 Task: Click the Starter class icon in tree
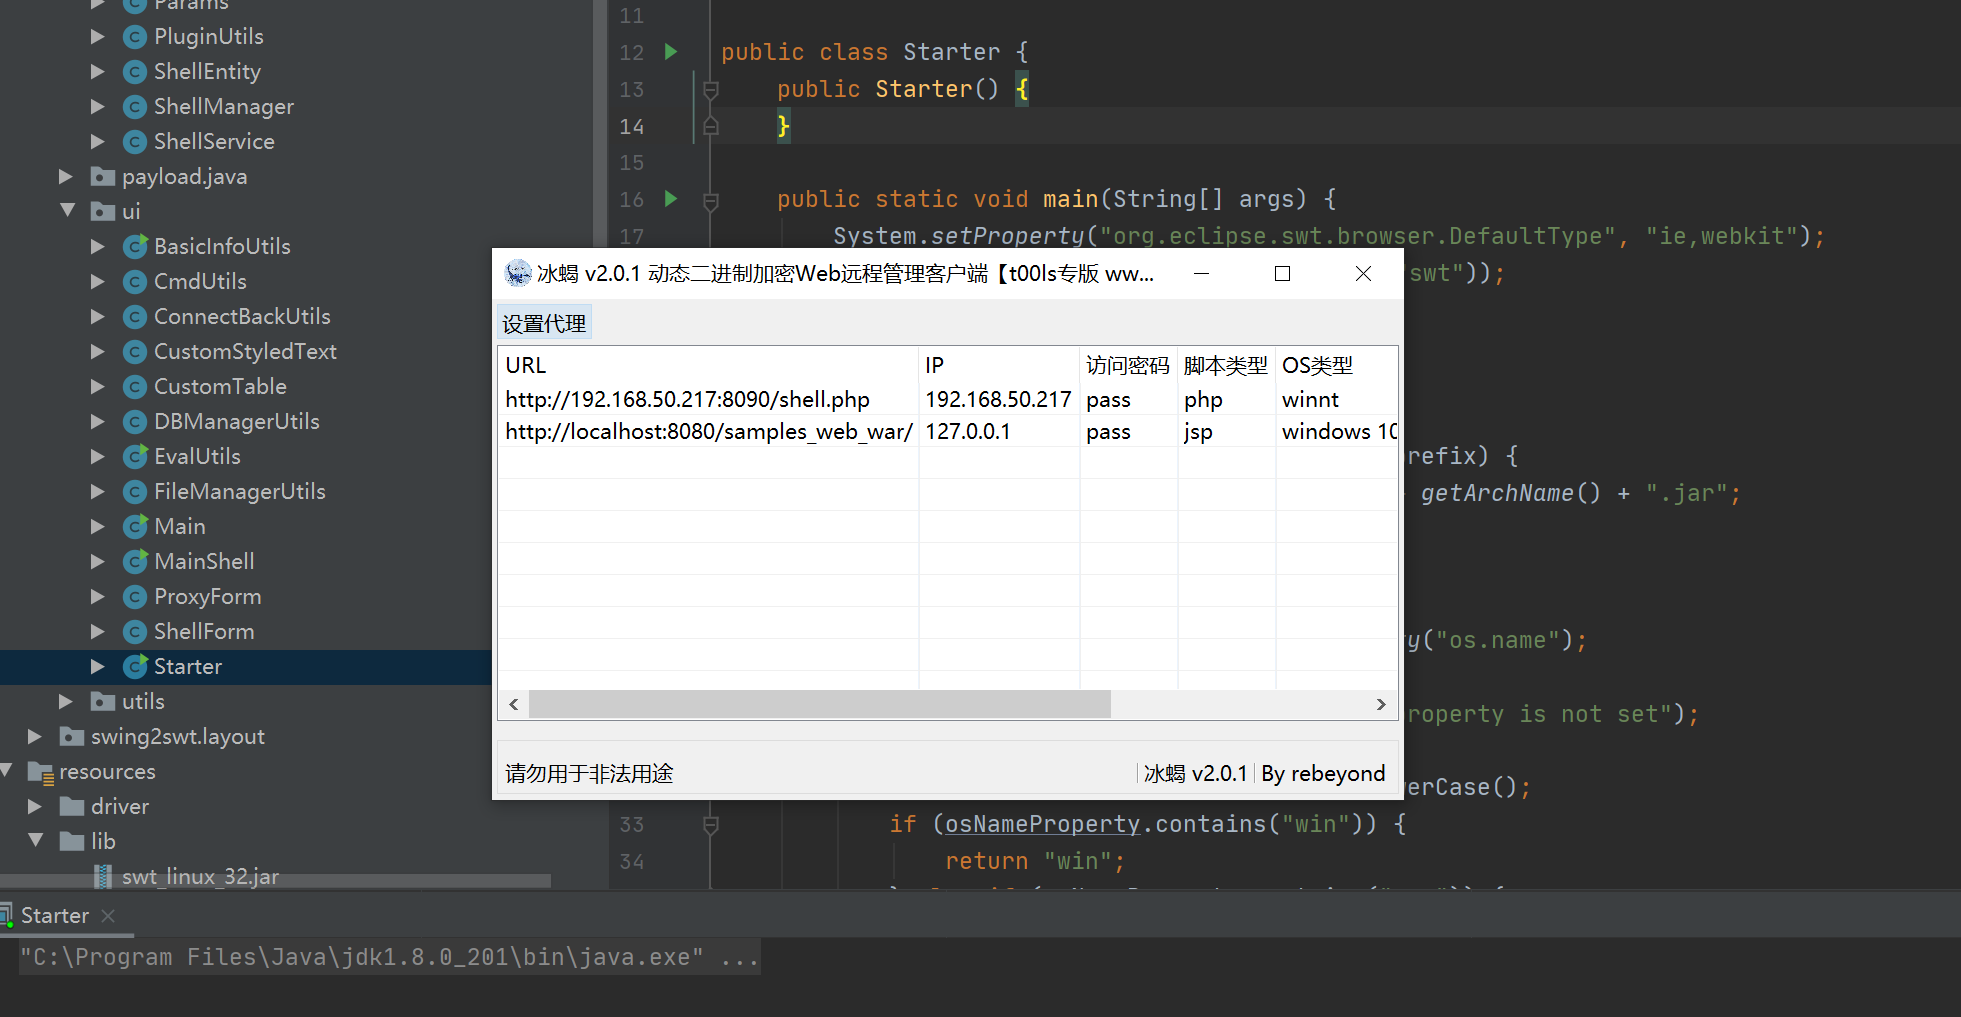(x=135, y=667)
